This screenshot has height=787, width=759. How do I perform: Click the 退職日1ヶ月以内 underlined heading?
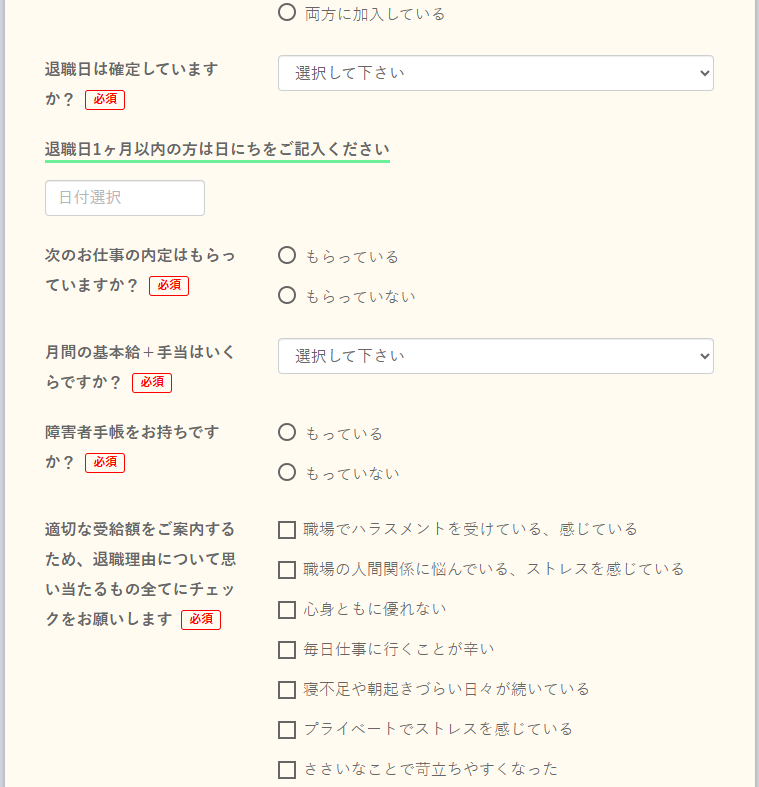217,149
